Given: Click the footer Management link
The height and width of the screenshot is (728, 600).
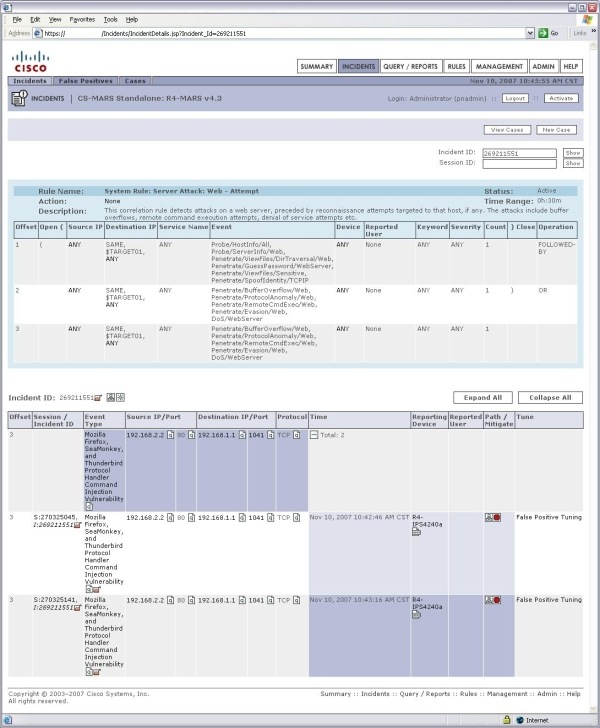Looking at the screenshot, I should click(507, 694).
